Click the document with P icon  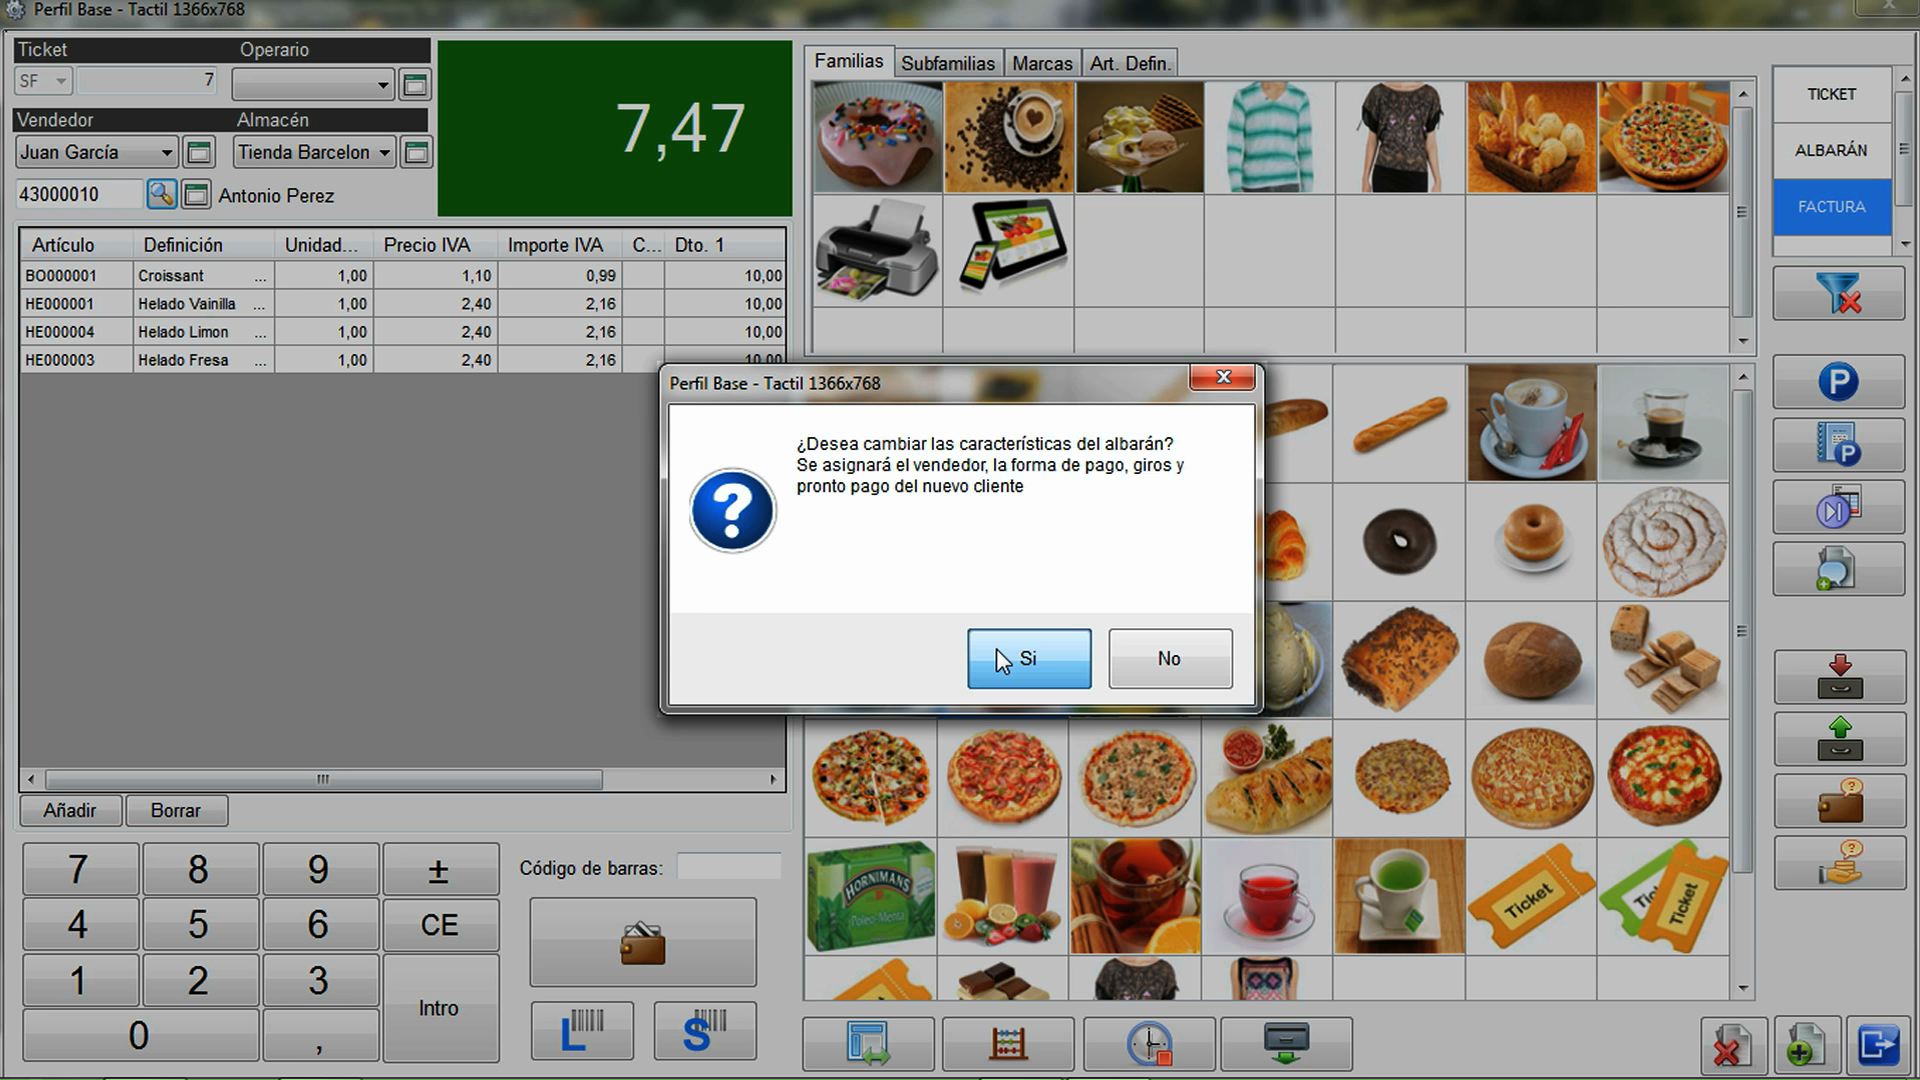tap(1838, 445)
